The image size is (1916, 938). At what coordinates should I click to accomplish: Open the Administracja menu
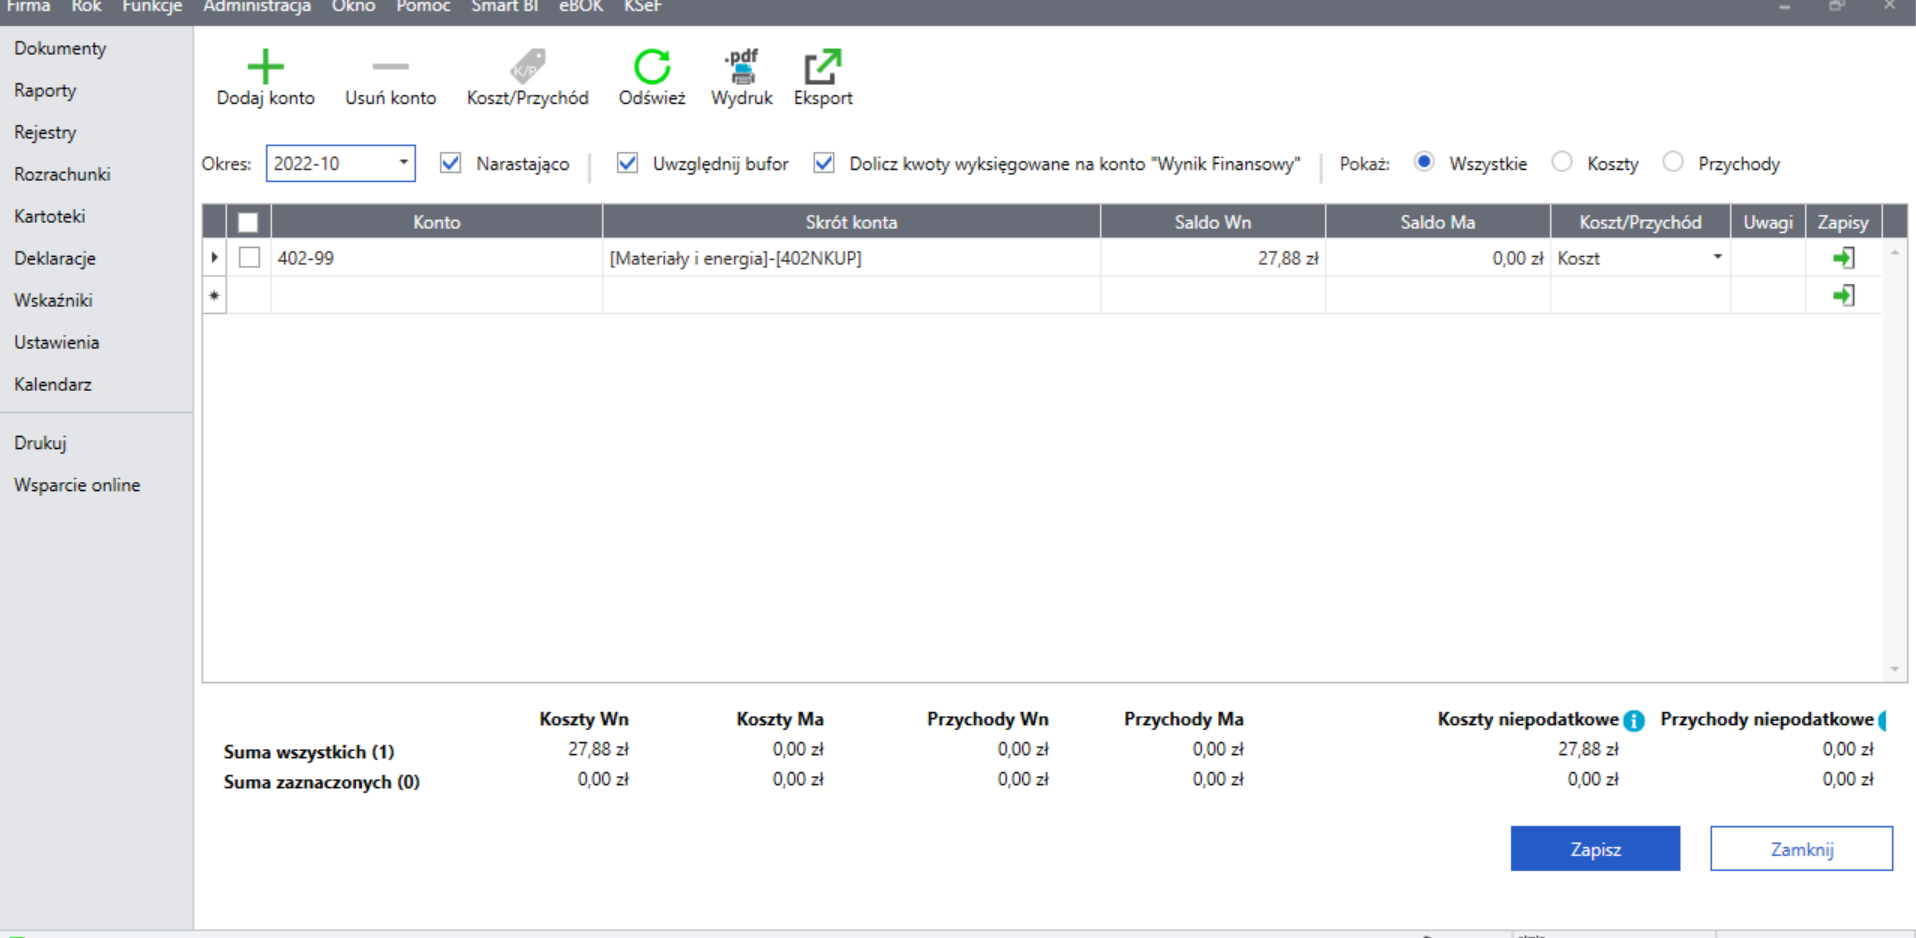pyautogui.click(x=257, y=7)
